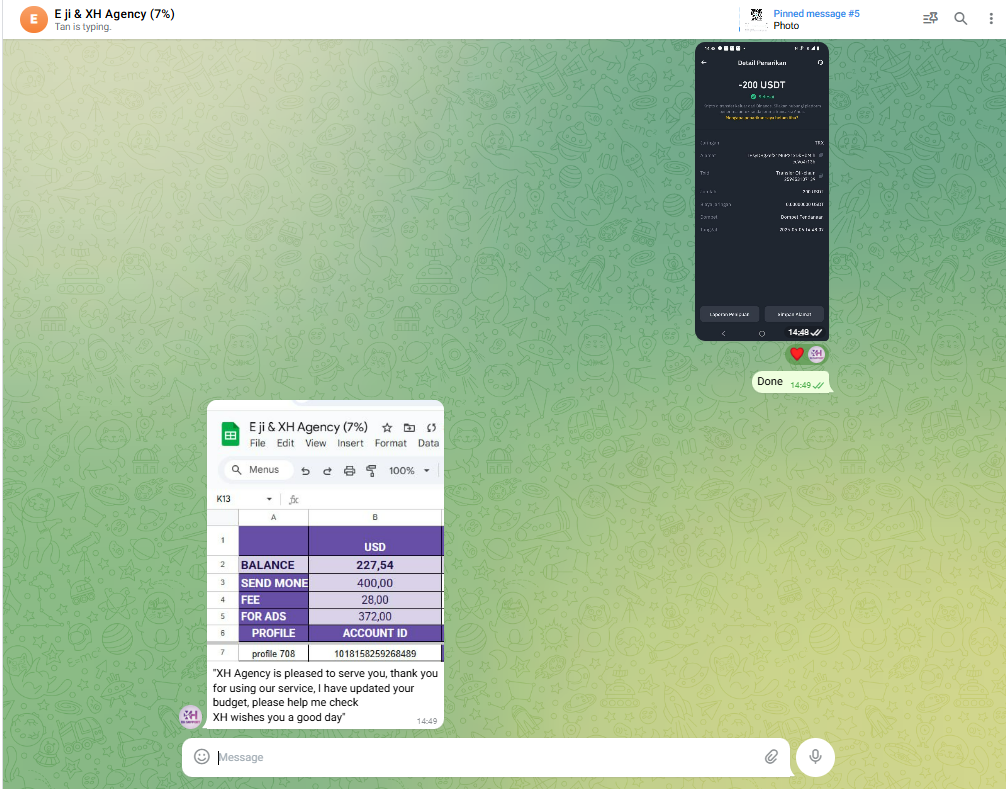1006x789 pixels.
Task: Search in this chat using magnifier icon
Action: click(x=960, y=19)
